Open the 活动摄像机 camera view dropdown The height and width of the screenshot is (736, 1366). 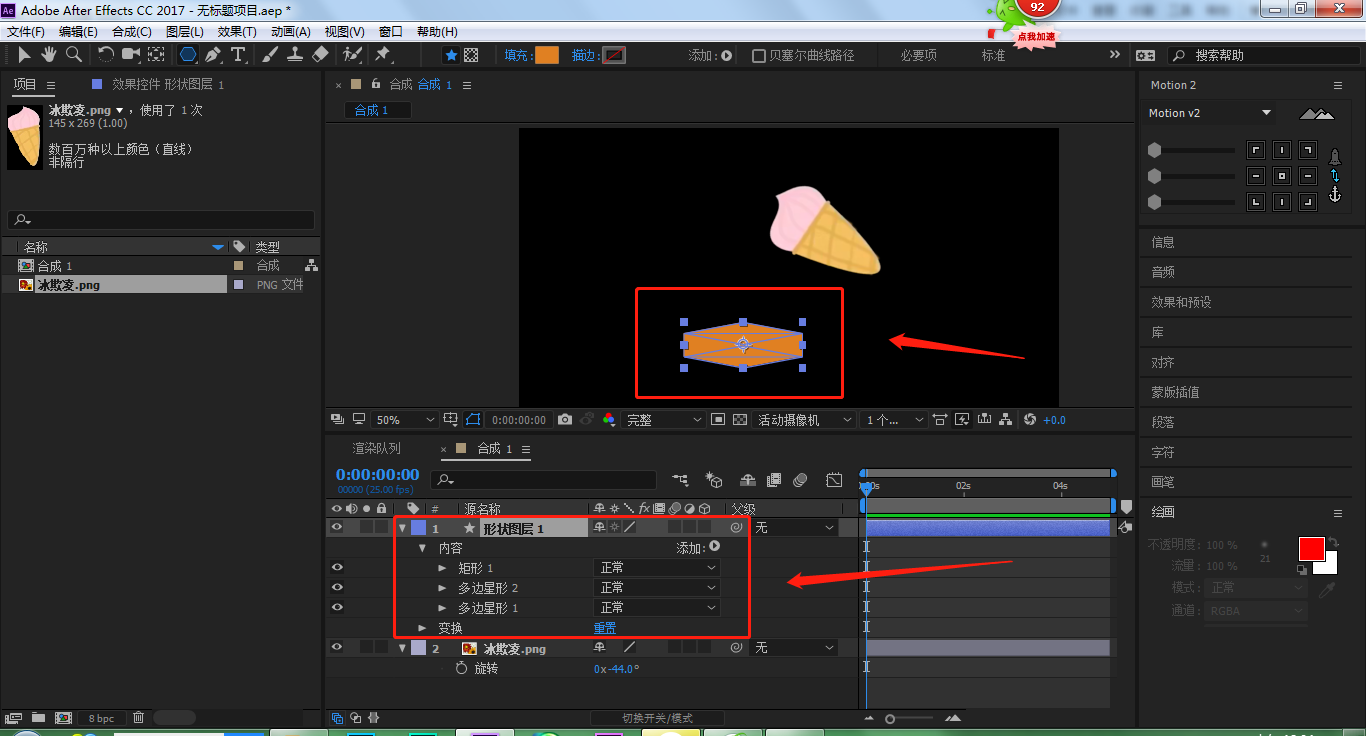pos(805,420)
